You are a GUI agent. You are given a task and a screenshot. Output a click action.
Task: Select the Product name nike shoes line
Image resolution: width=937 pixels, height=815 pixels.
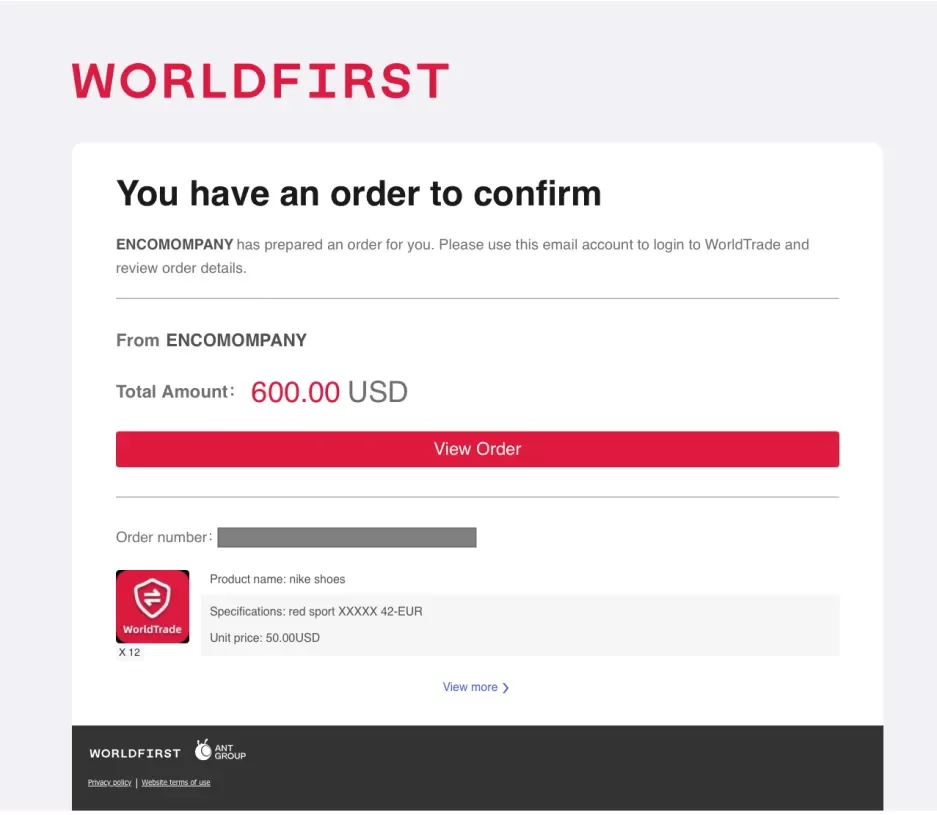278,579
